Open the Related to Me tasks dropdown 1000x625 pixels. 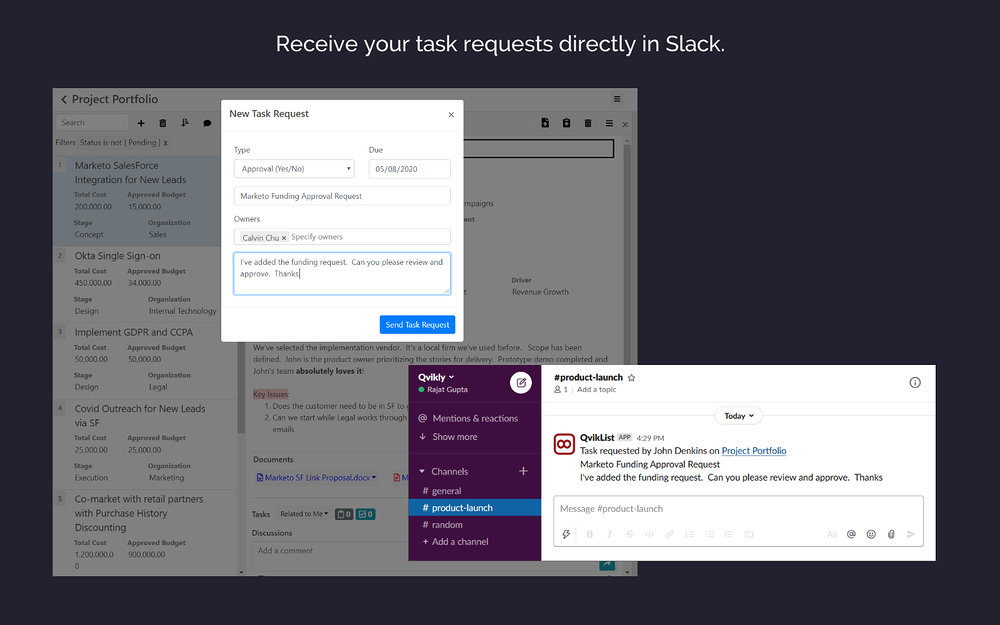pos(304,514)
